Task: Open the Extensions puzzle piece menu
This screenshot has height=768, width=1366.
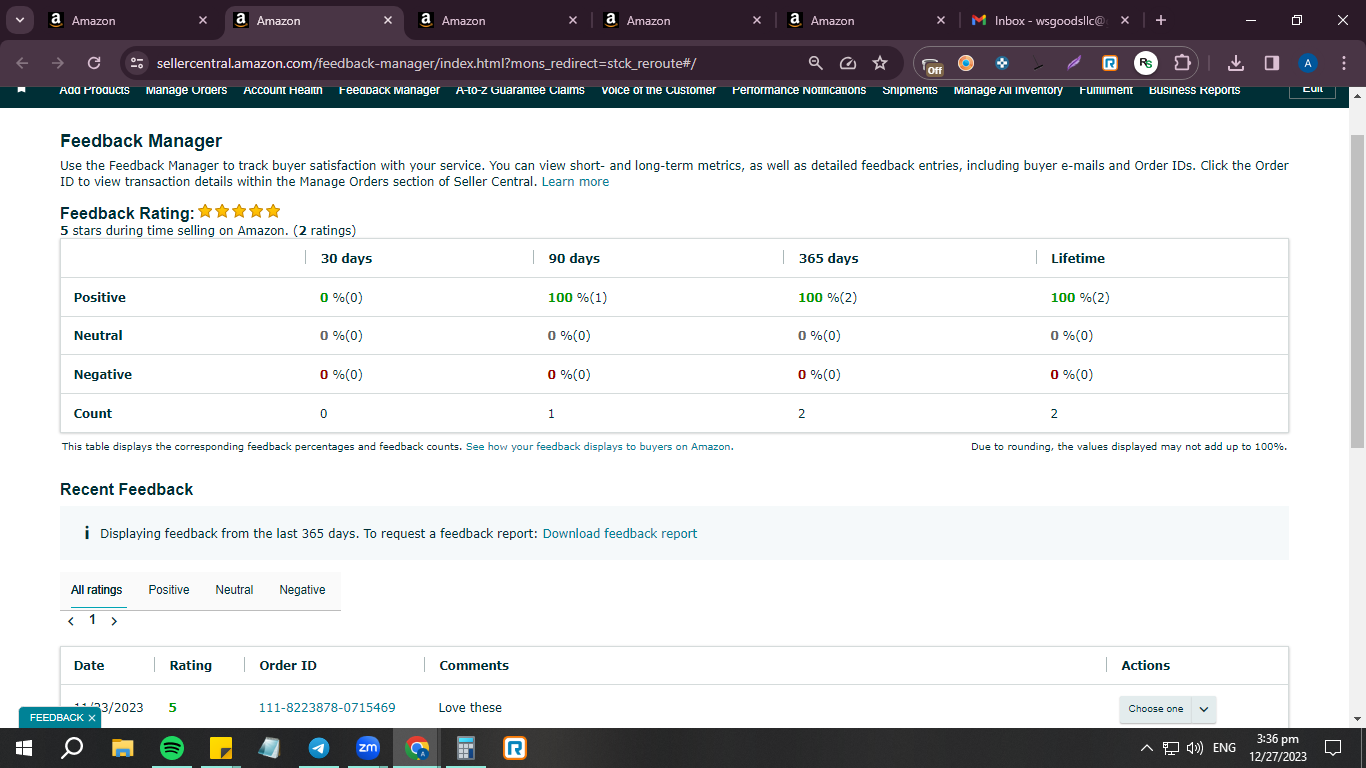Action: coord(1182,63)
